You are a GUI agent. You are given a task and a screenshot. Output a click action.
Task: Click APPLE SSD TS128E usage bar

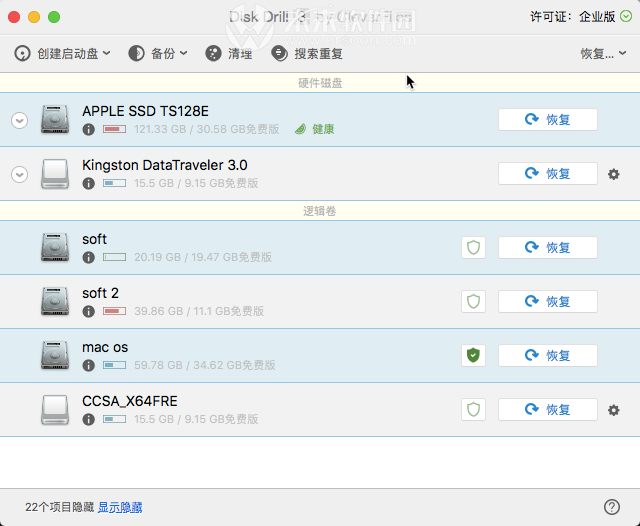[x=114, y=129]
